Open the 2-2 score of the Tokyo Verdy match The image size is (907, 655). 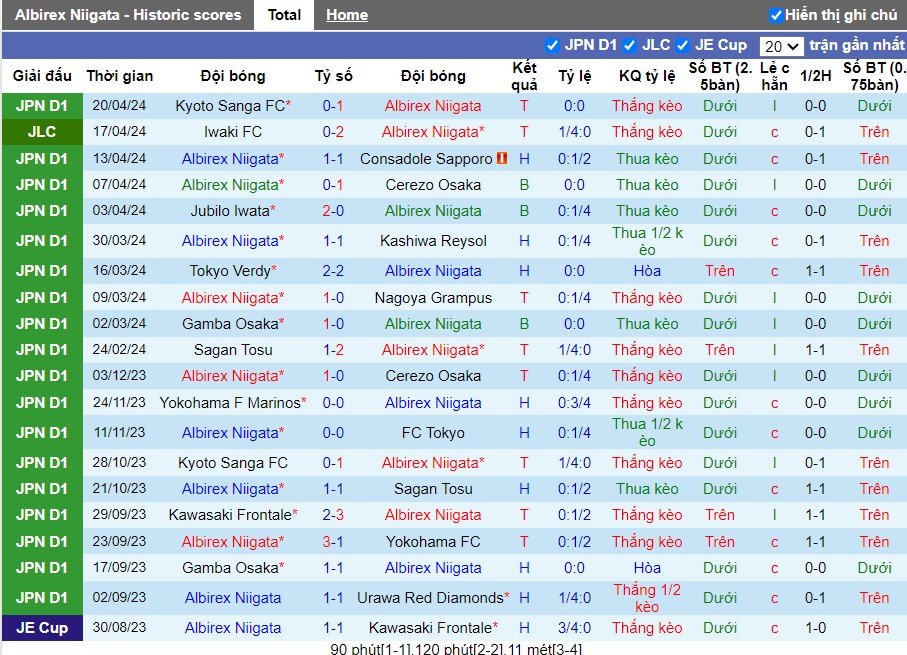333,271
